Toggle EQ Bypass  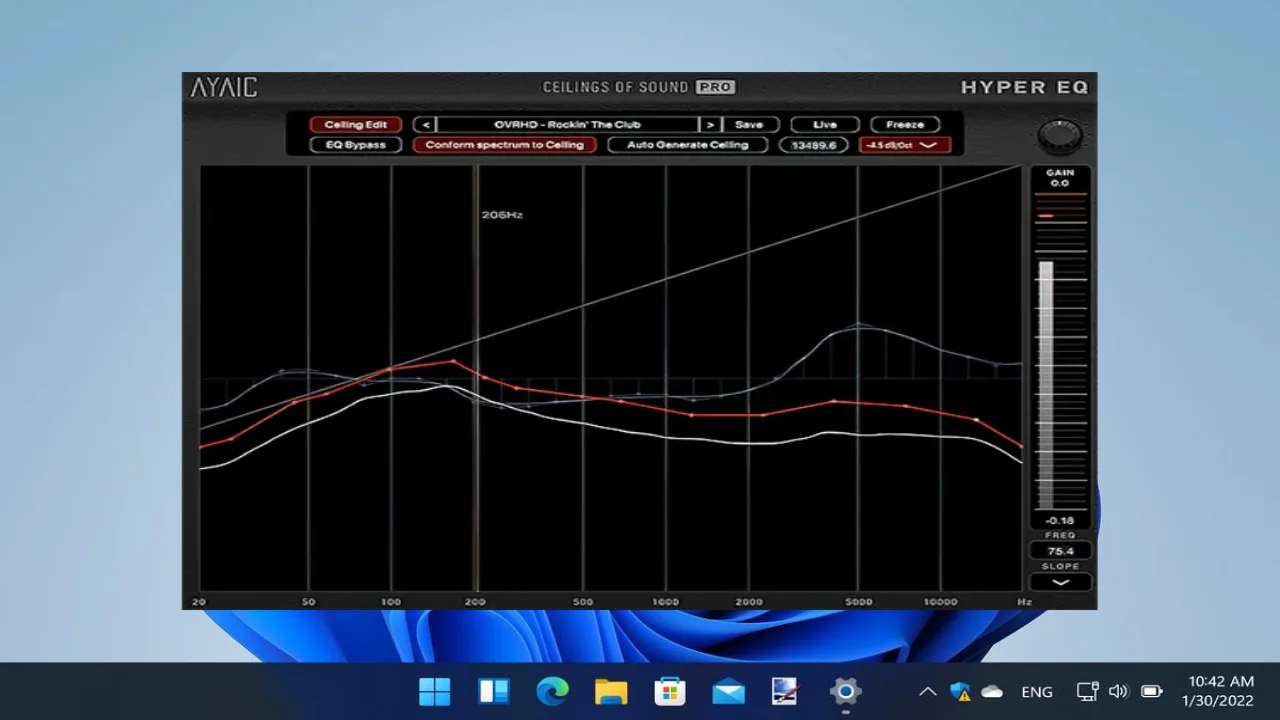tap(355, 145)
